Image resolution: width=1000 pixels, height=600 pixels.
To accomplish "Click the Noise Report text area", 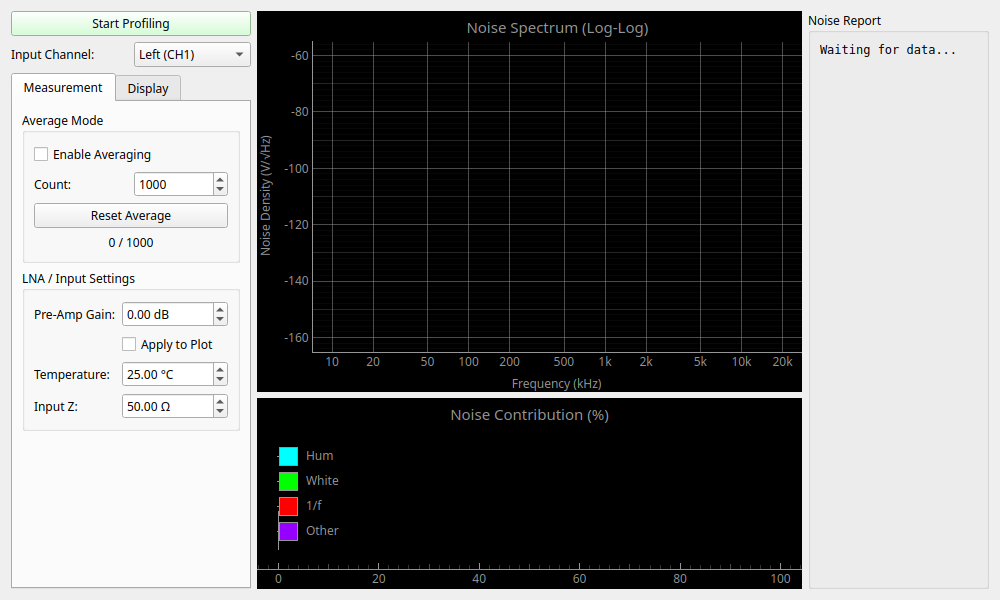I will click(898, 300).
